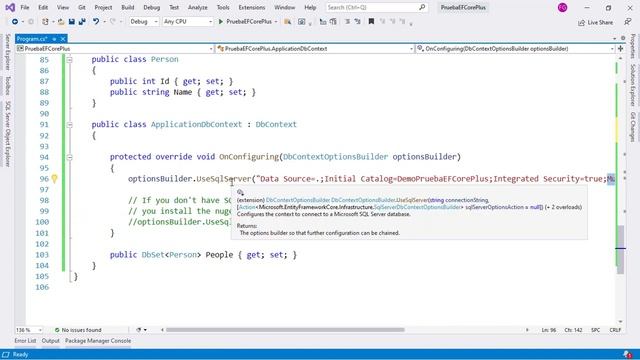Image resolution: width=640 pixels, height=360 pixels.
Task: Open the Any CPU platform dropdown
Action: [x=187, y=22]
